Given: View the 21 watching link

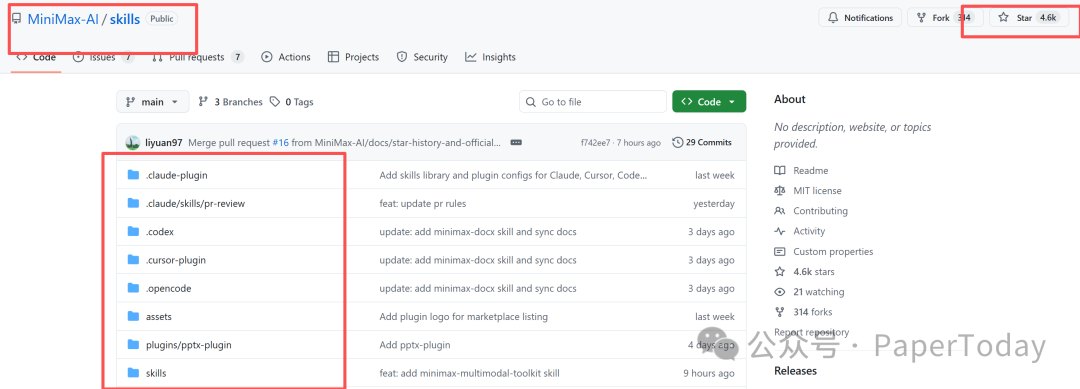Looking at the screenshot, I should (819, 292).
